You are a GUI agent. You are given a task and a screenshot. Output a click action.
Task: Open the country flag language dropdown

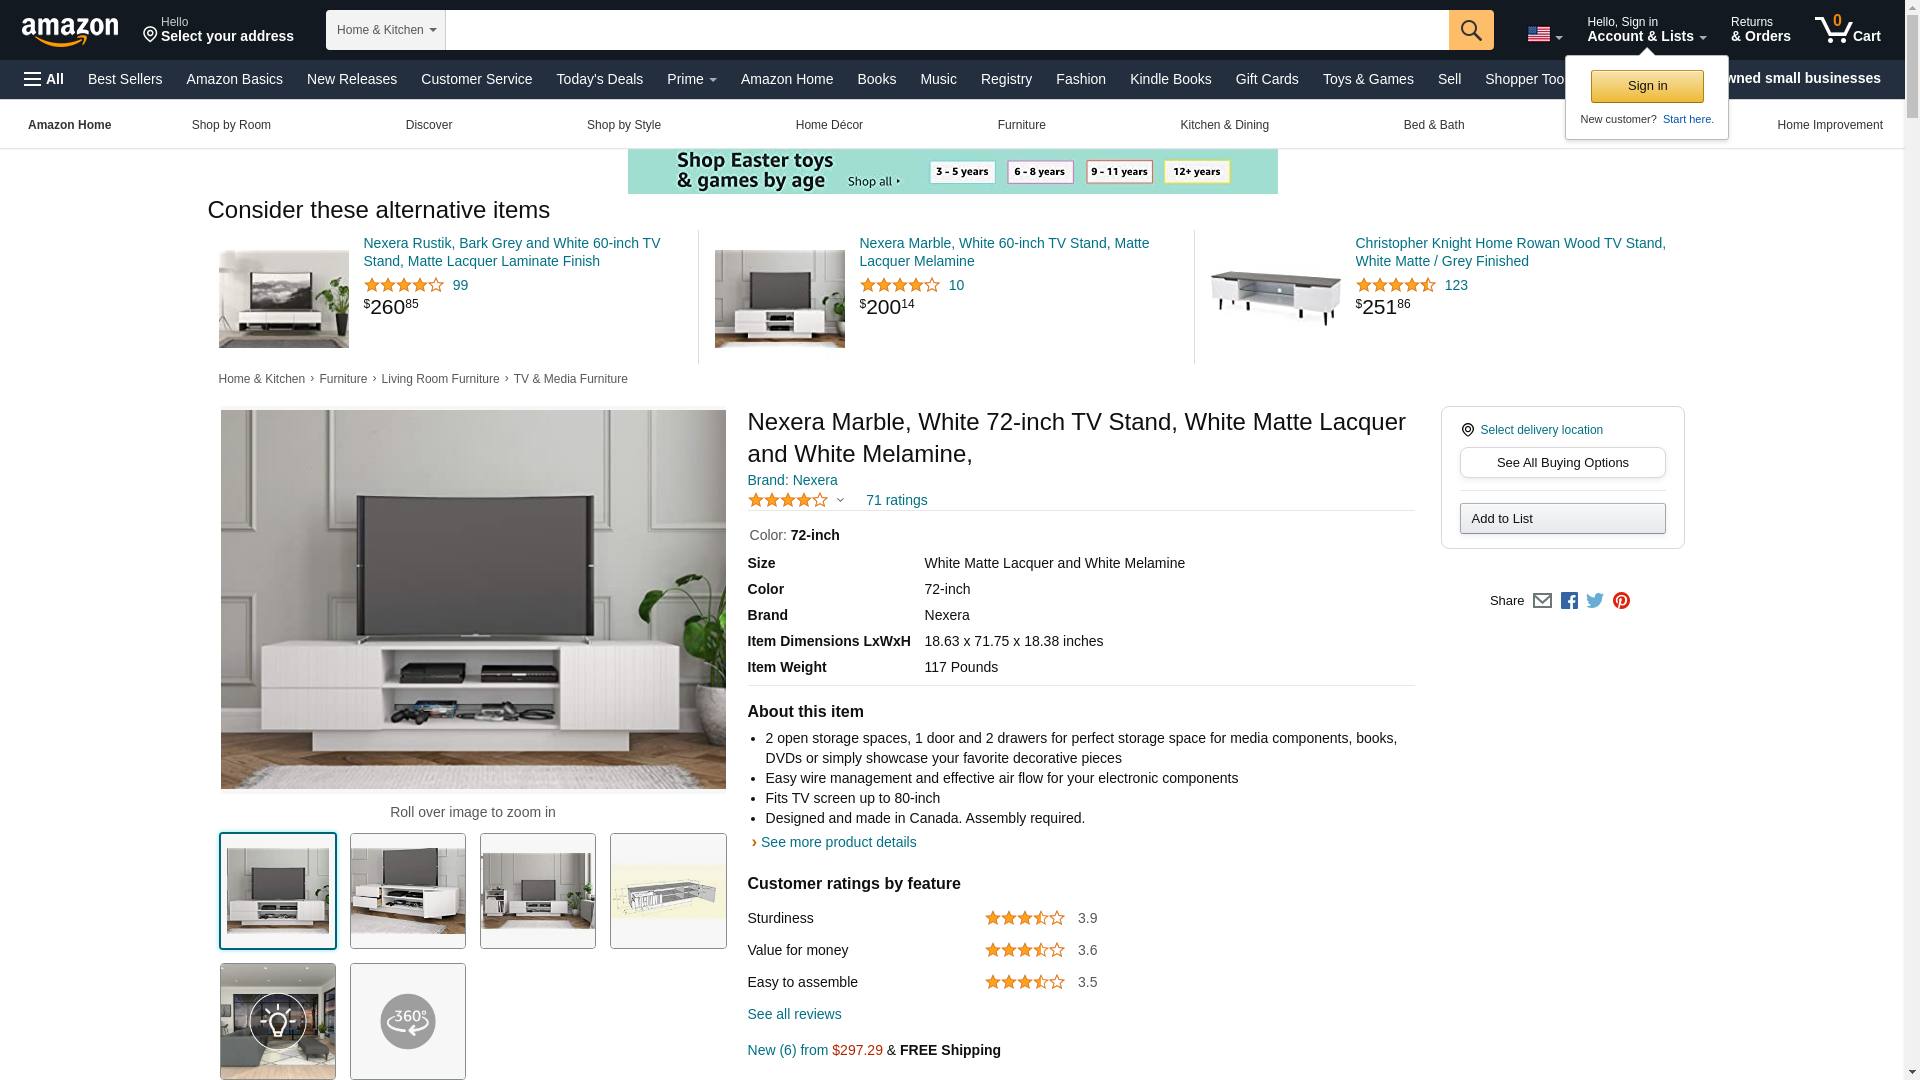pos(1544,35)
